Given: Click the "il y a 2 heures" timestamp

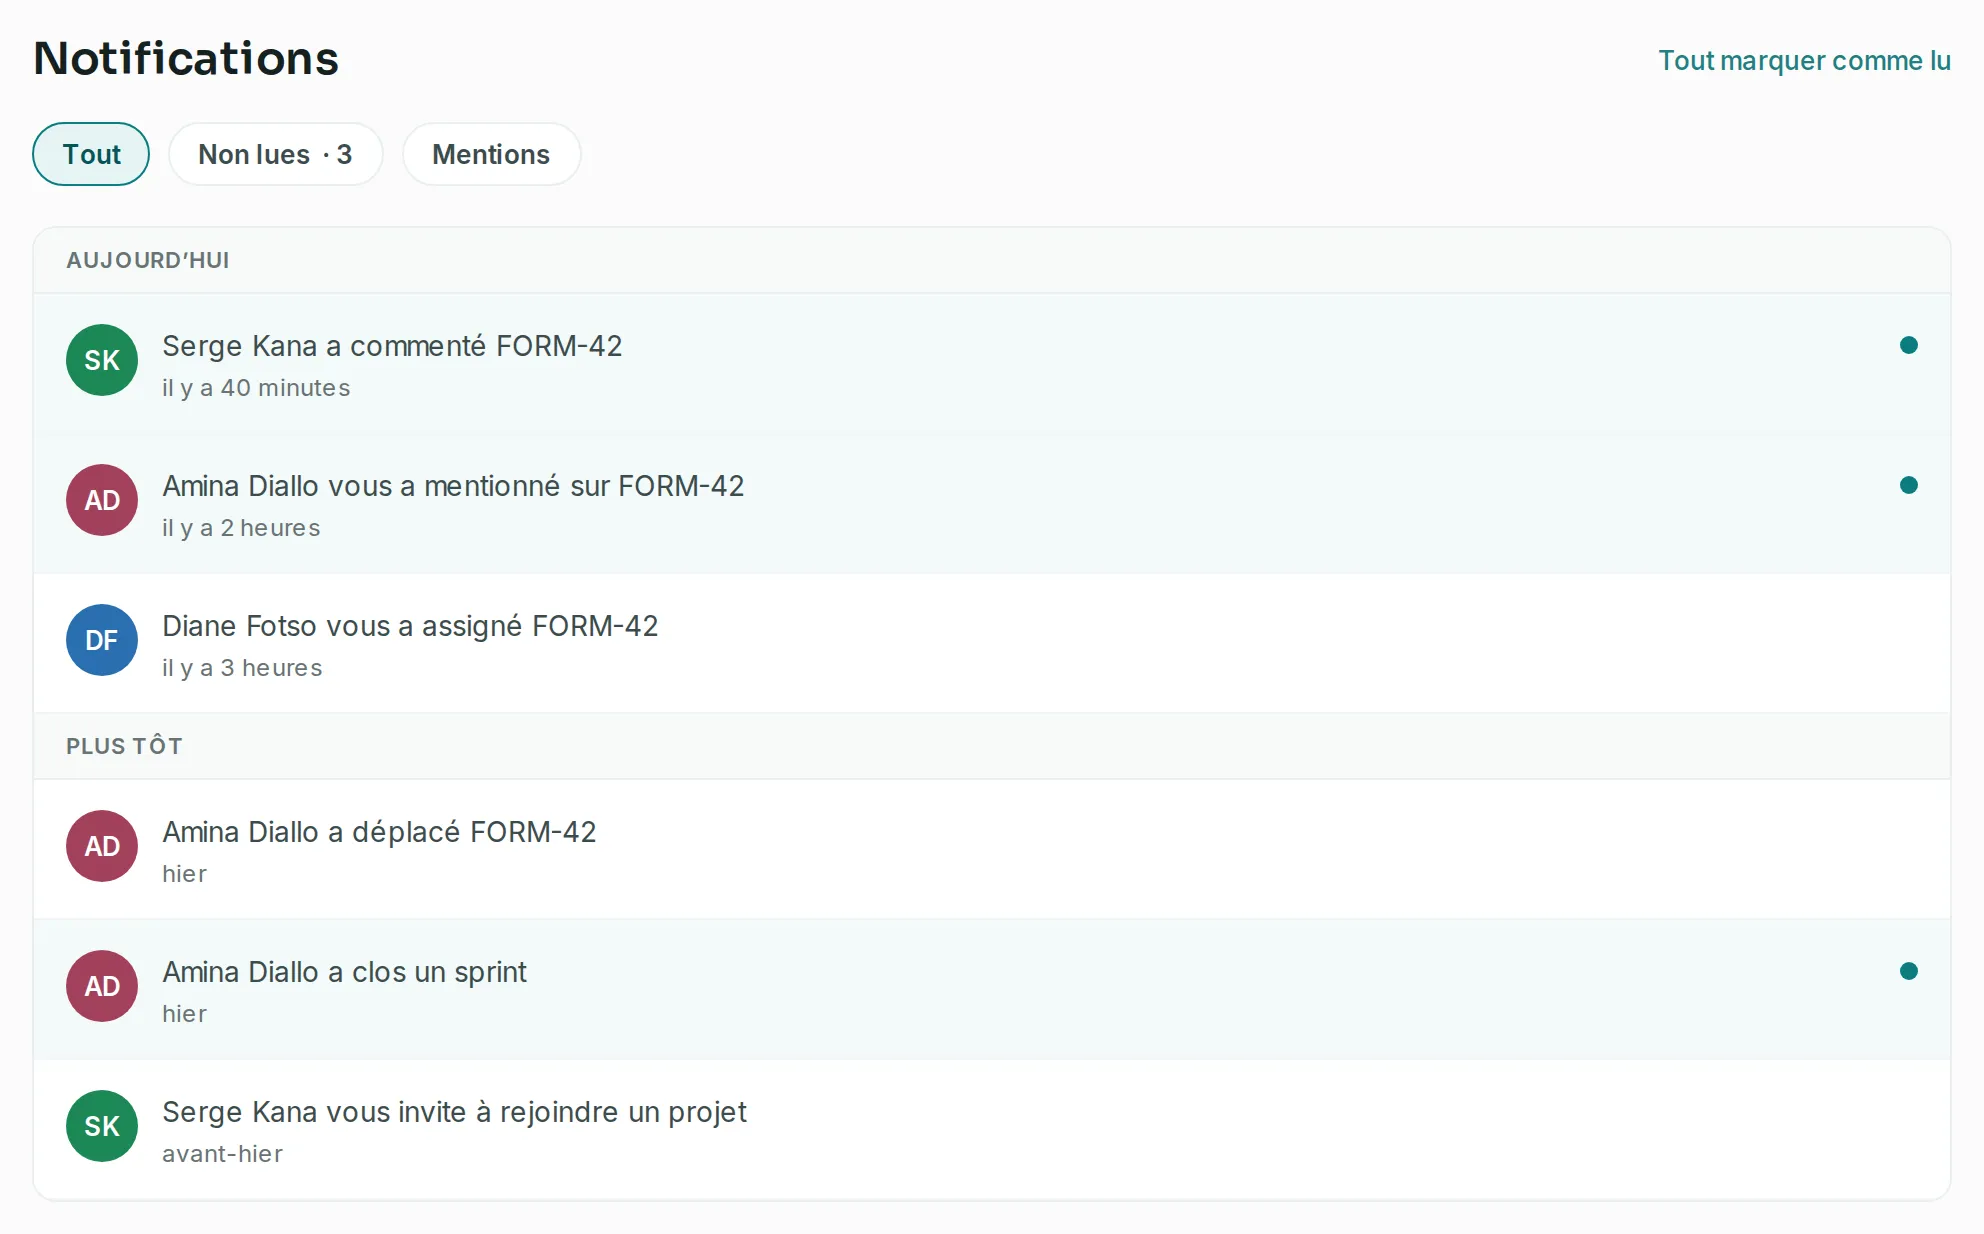Looking at the screenshot, I should [241, 528].
